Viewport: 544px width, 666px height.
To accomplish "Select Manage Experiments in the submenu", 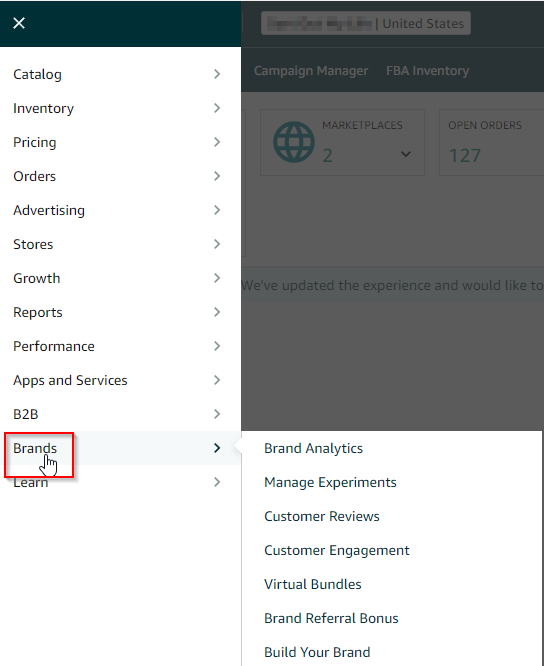I will [x=330, y=482].
